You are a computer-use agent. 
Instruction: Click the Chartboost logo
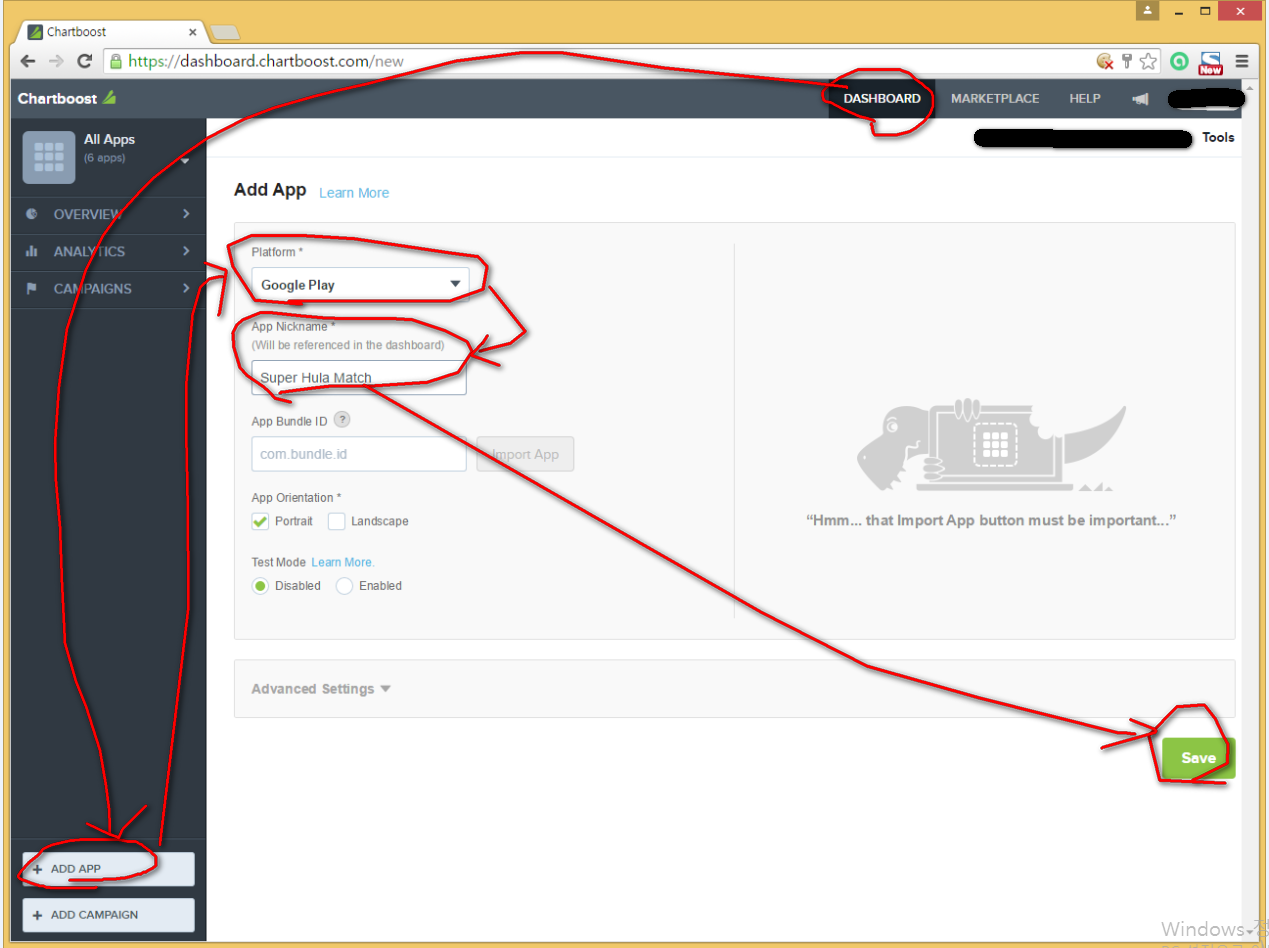coord(67,98)
